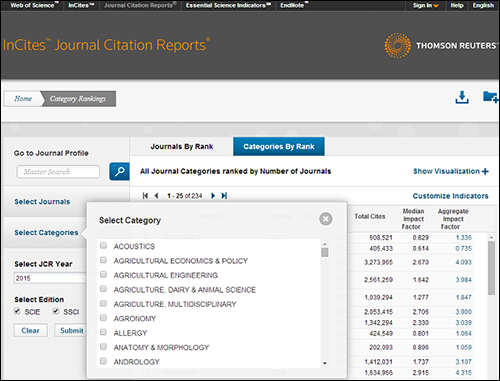Screen dimensions: 500x381
Task: Click the Master Search input field
Action: pos(58,172)
